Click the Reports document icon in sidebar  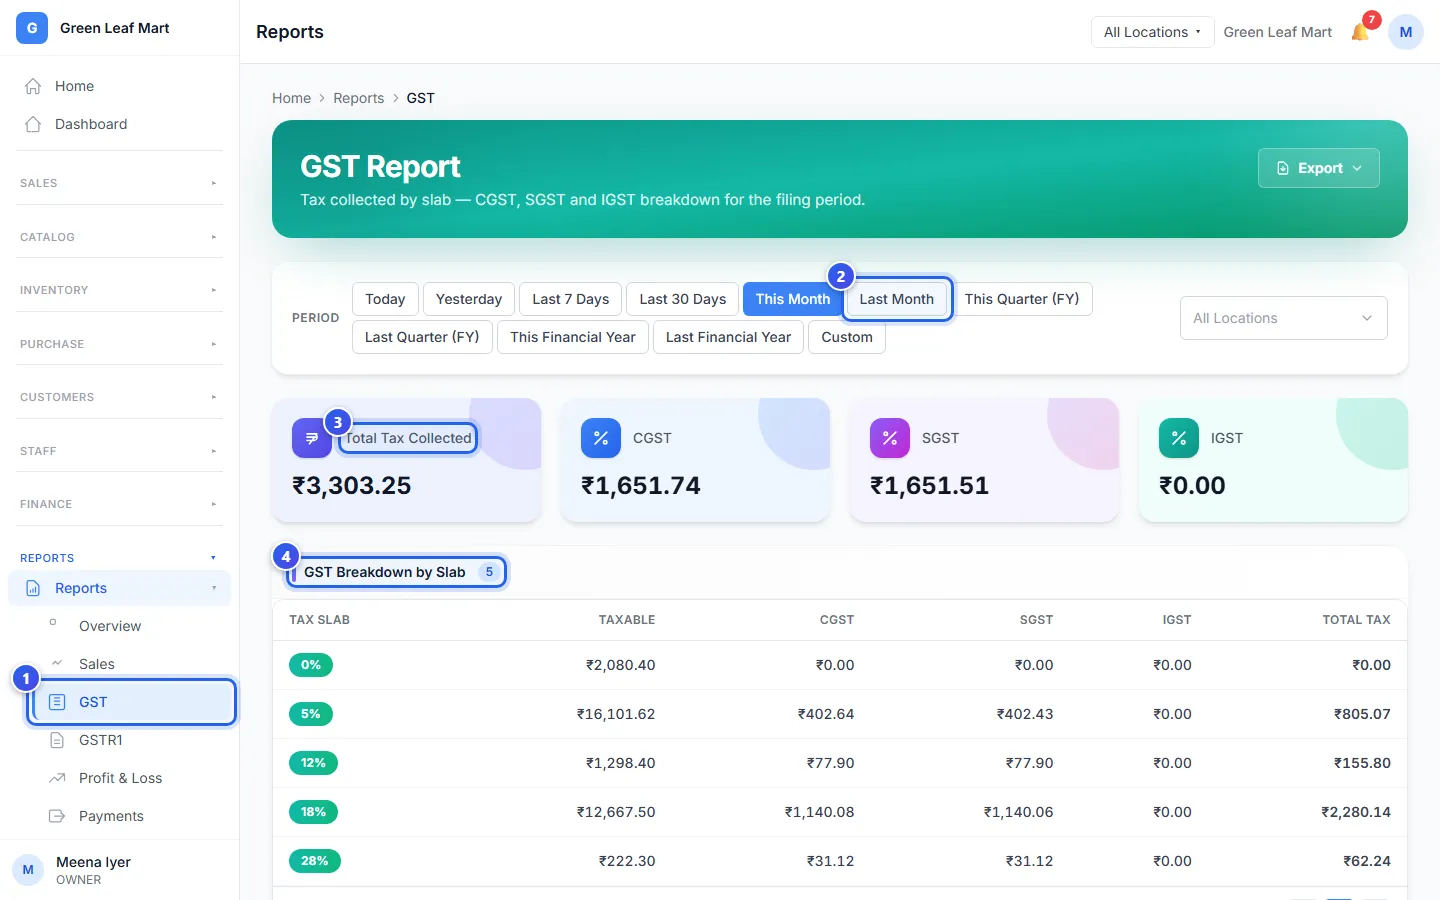pos(33,588)
